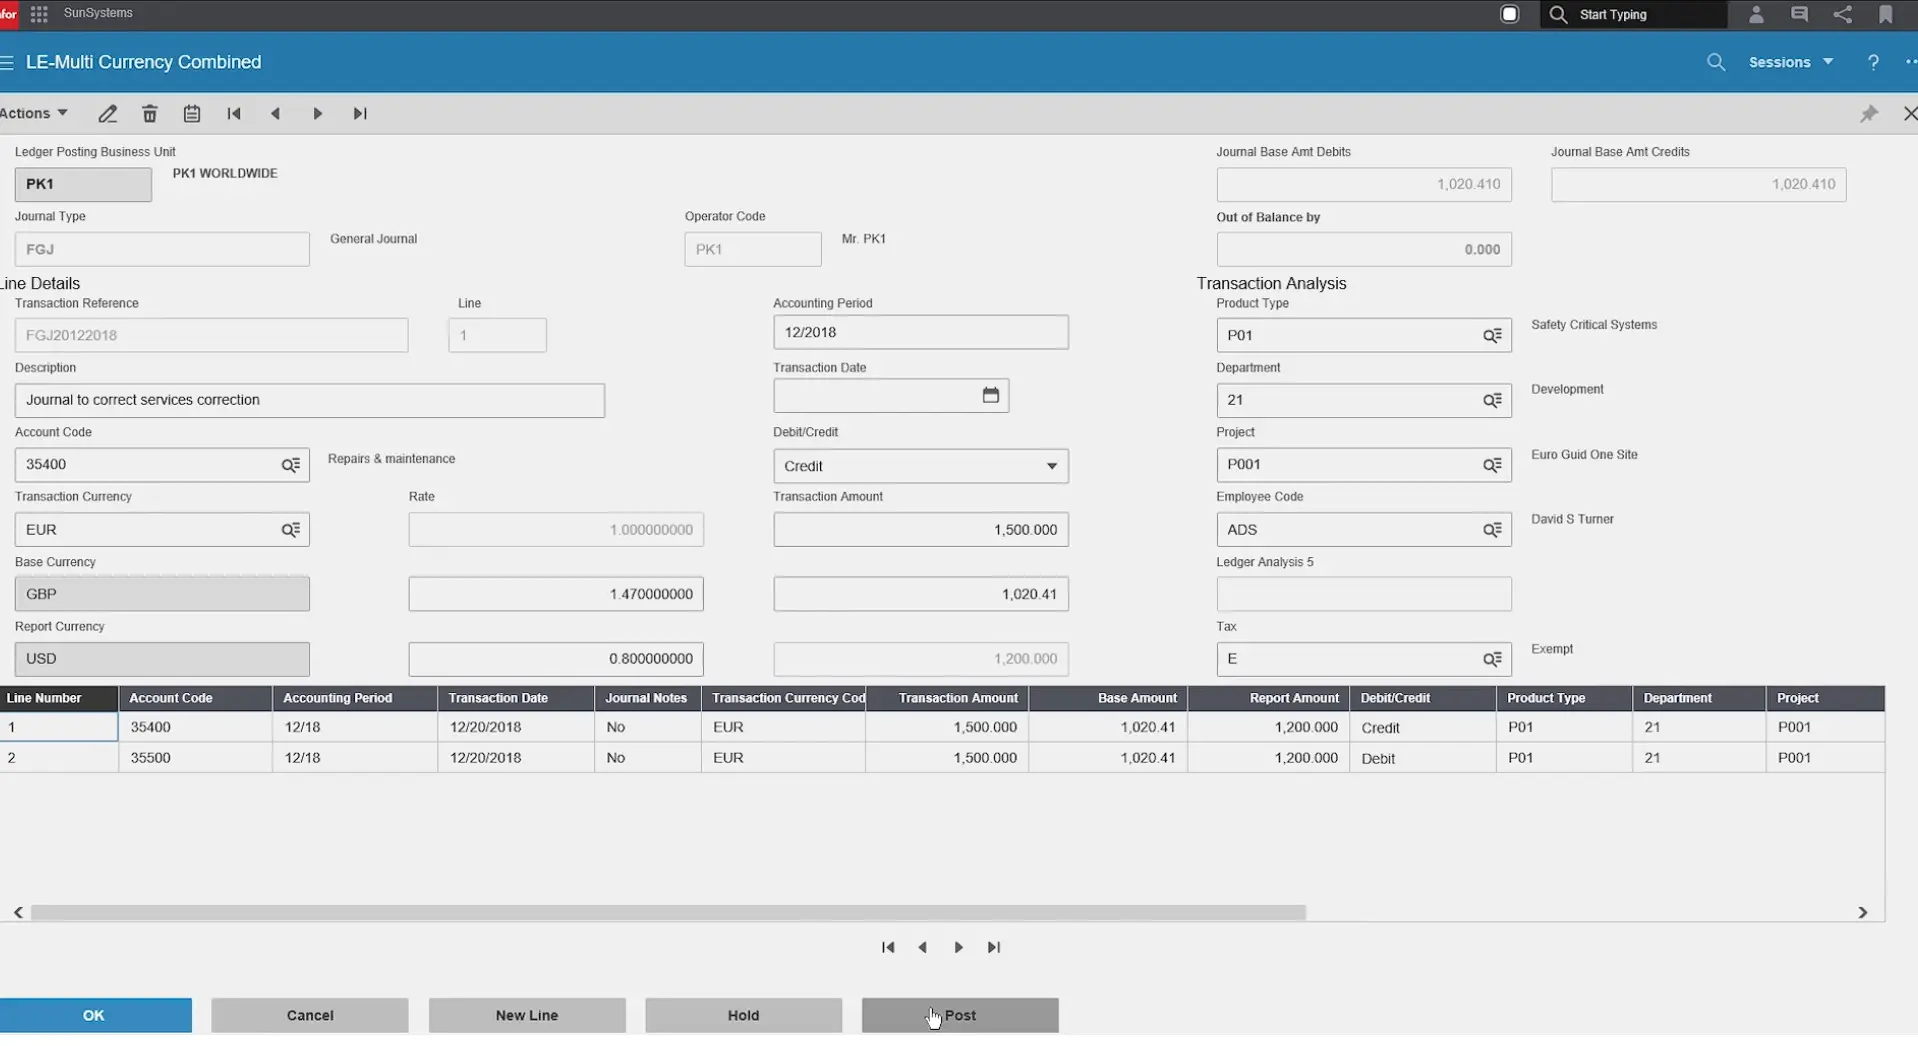Go to previous grid page below table

(923, 948)
